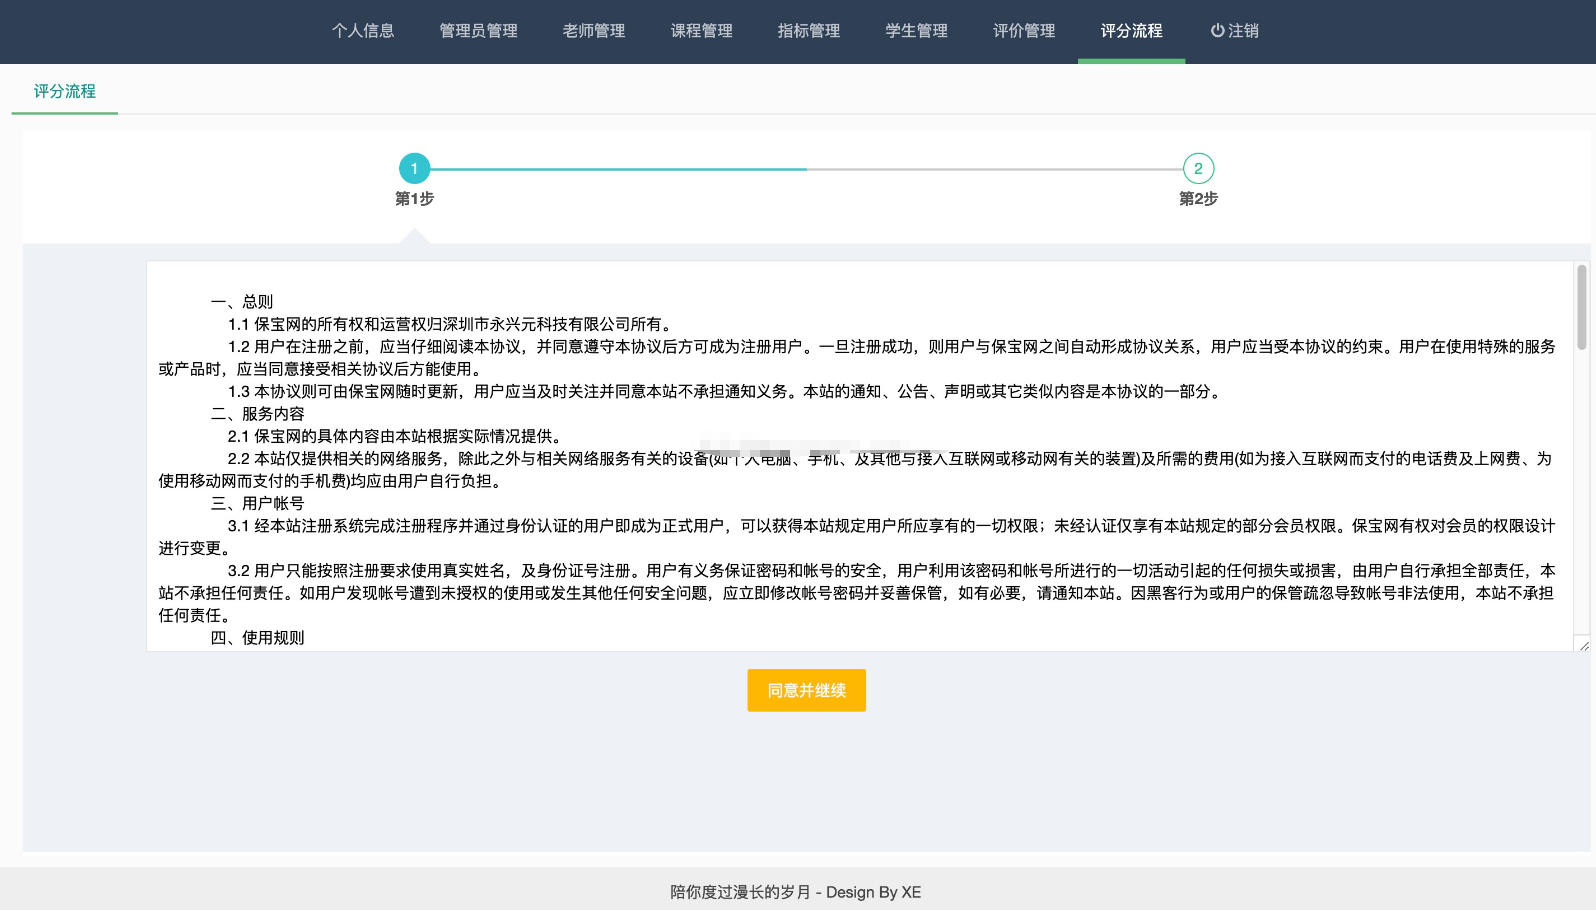This screenshot has height=910, width=1596.
Task: Select 指标管理 in the top navigation
Action: click(x=809, y=31)
